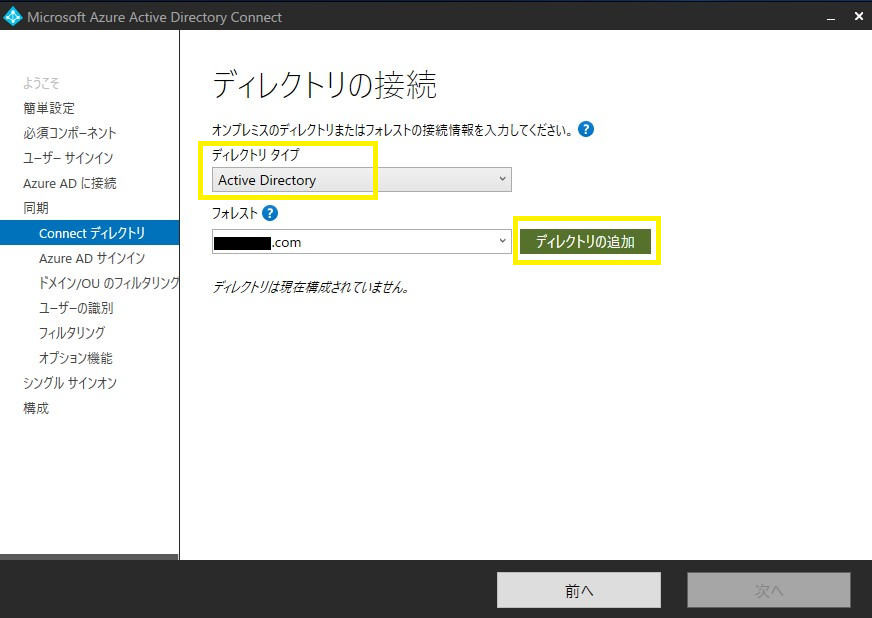The height and width of the screenshot is (618, 872).
Task: Go to 必須コンポーネント step
Action: click(x=70, y=133)
